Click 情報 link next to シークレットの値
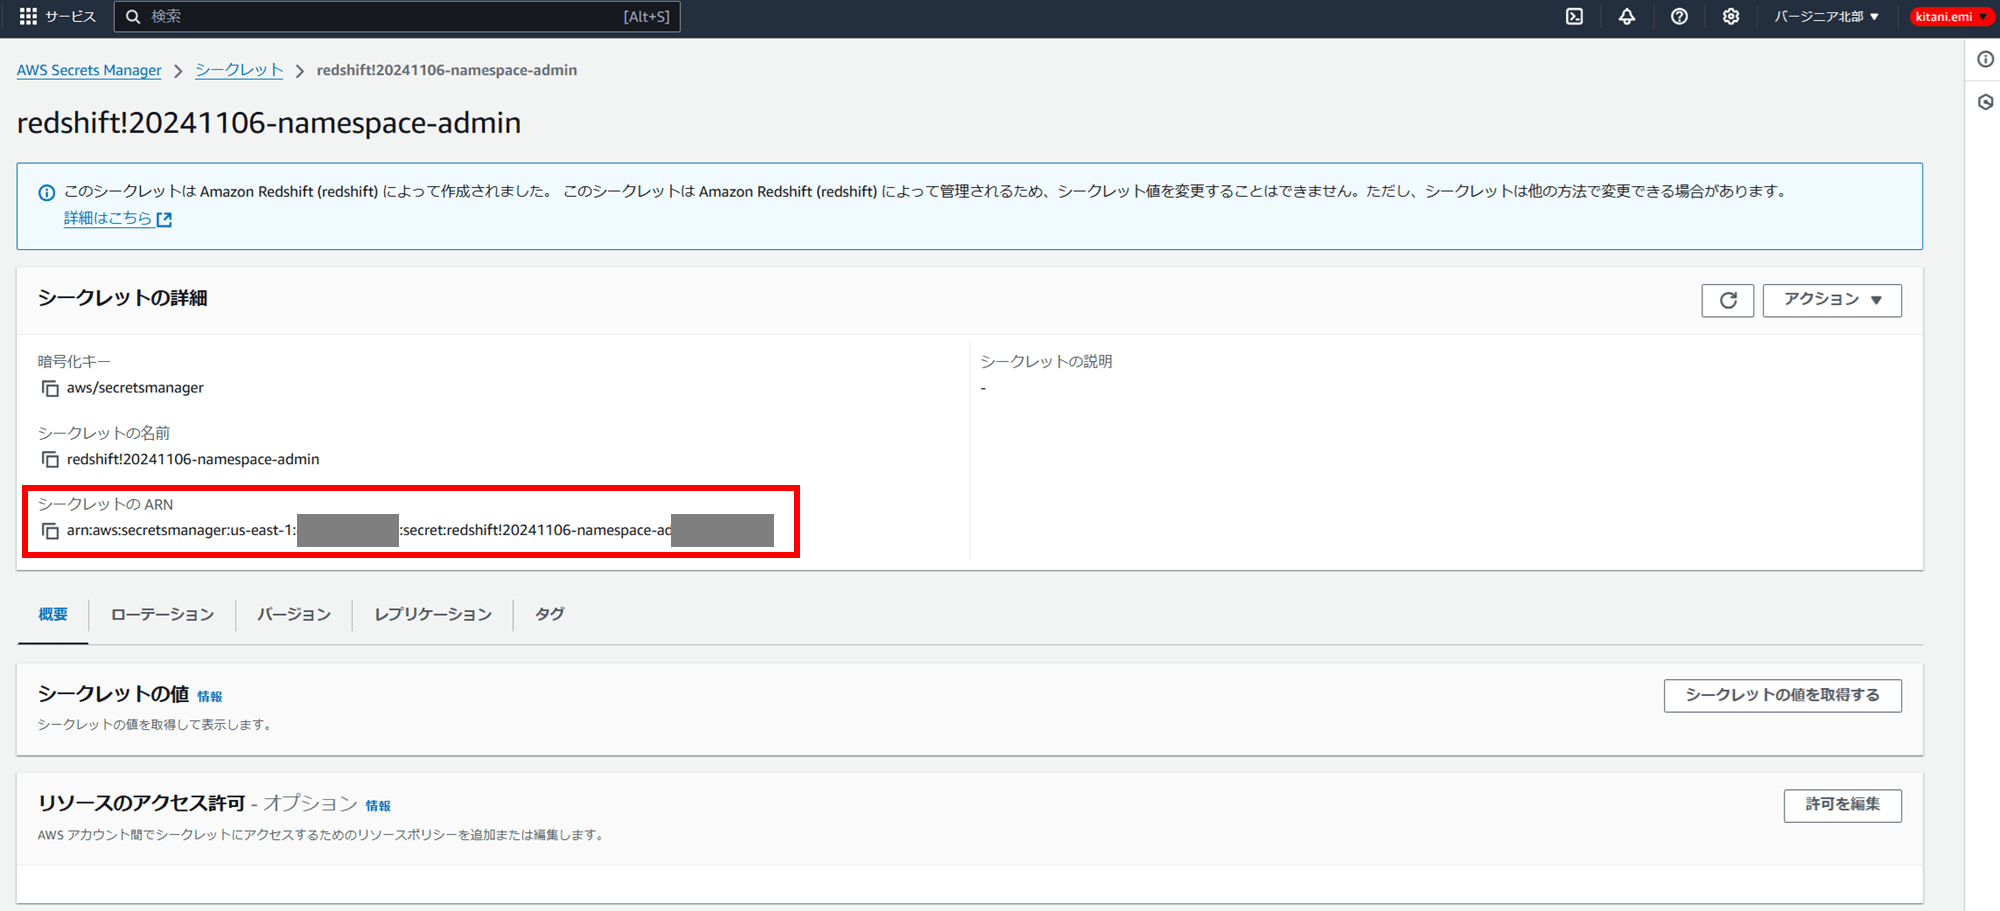The width and height of the screenshot is (2000, 911). pos(210,697)
